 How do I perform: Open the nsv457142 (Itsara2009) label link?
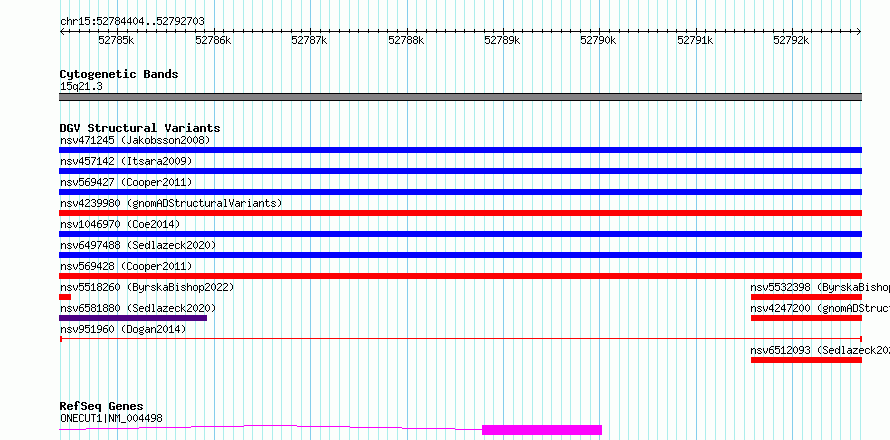click(x=126, y=161)
